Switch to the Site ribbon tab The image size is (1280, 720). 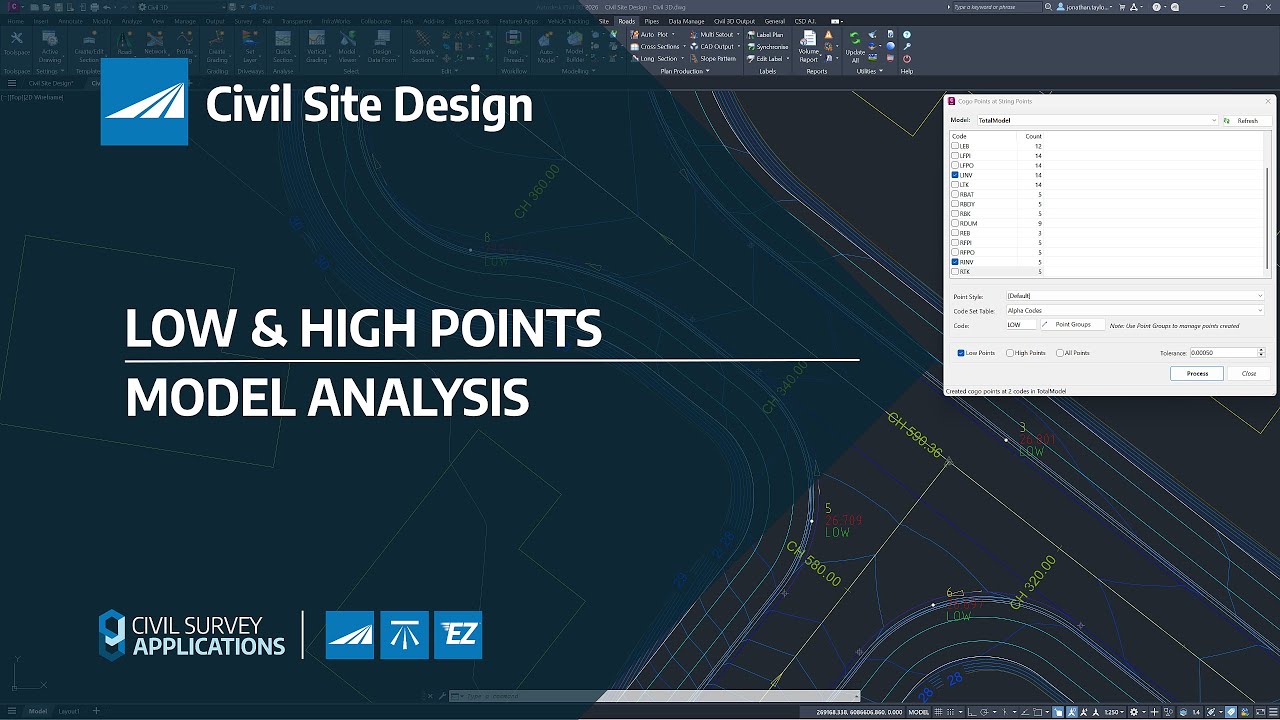click(x=604, y=21)
